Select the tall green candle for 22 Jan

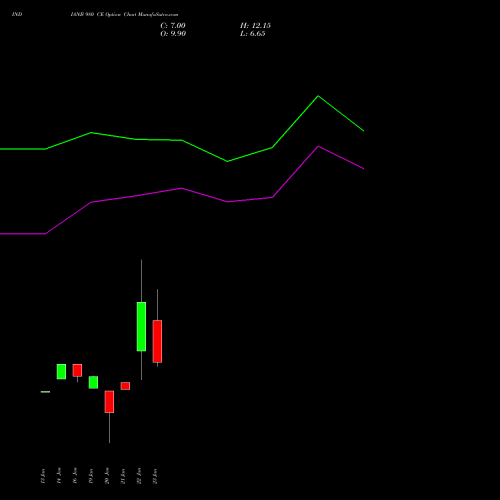[x=141, y=326]
